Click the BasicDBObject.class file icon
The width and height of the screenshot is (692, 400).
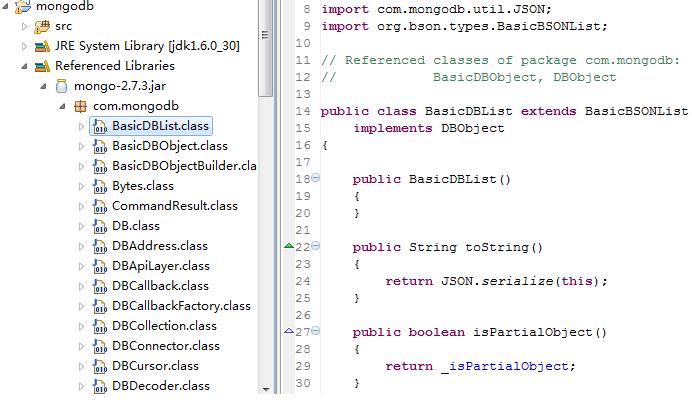[100, 146]
